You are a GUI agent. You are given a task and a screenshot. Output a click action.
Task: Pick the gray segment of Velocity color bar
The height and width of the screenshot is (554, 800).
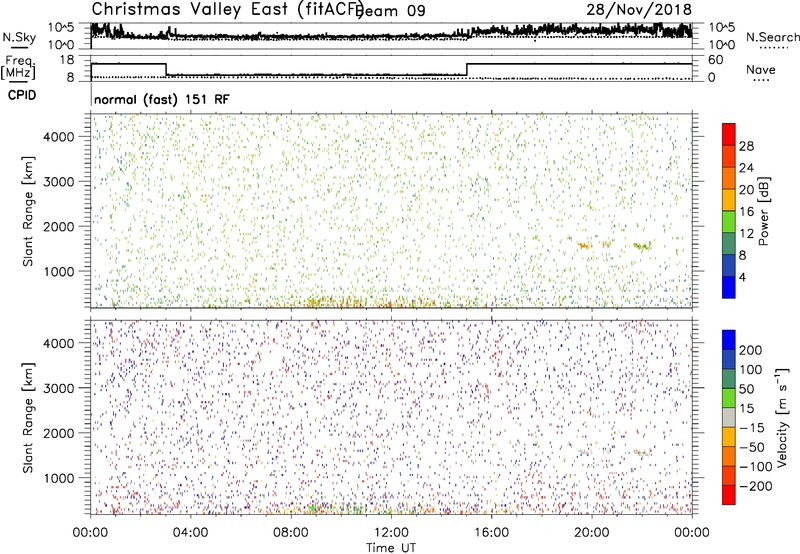(x=729, y=418)
